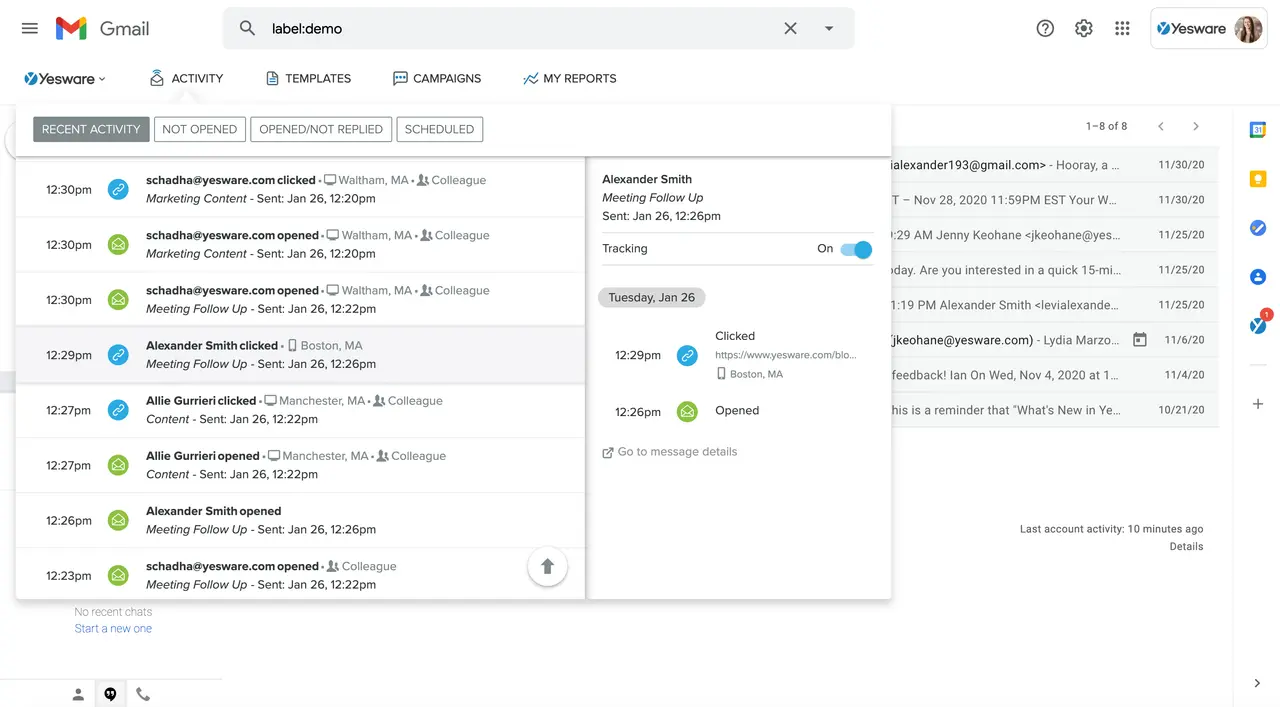Image resolution: width=1280 pixels, height=707 pixels.
Task: Select the Scheduled filter
Action: (439, 129)
